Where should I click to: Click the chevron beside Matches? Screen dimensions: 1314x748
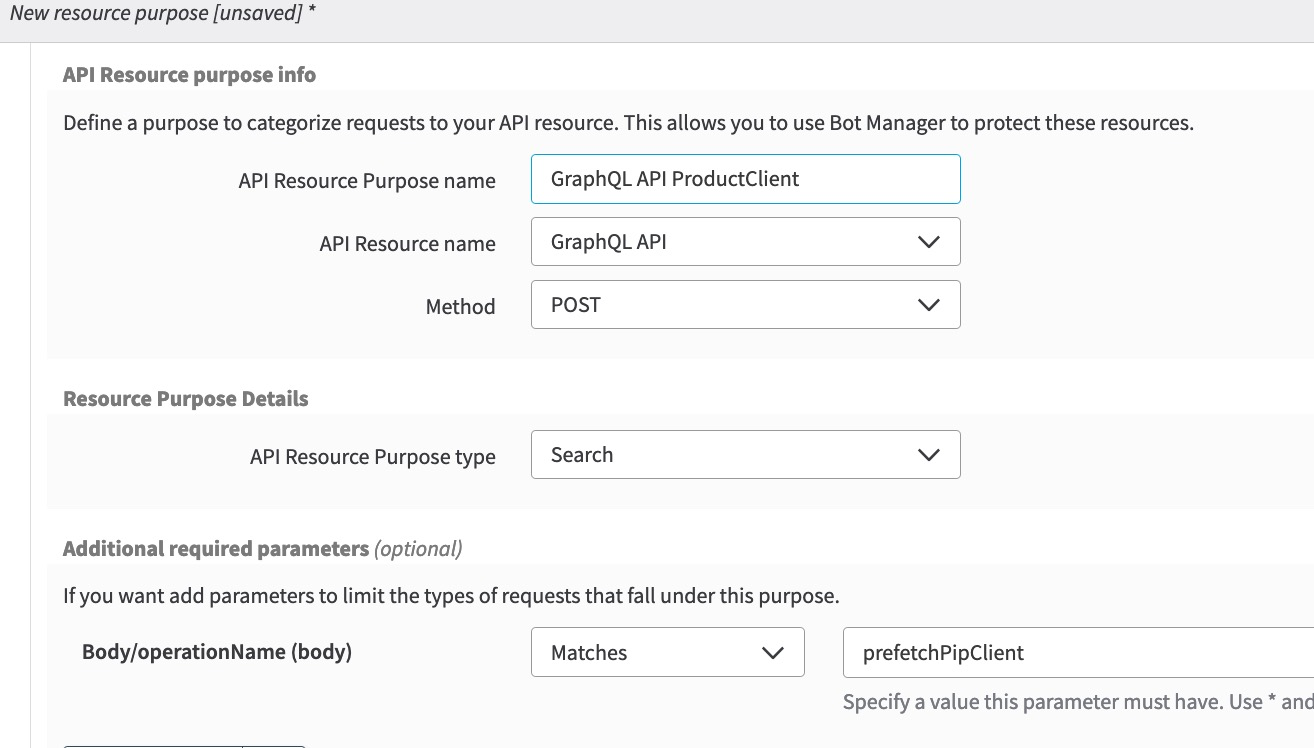pyautogui.click(x=772, y=653)
